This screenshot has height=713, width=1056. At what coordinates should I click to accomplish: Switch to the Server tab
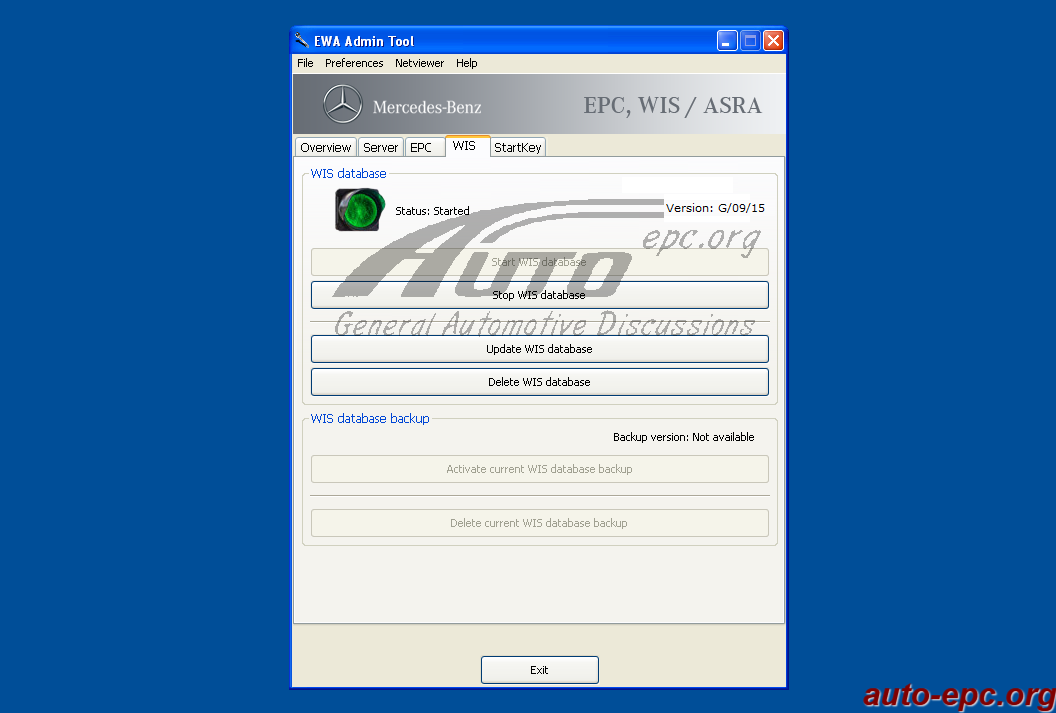(381, 147)
